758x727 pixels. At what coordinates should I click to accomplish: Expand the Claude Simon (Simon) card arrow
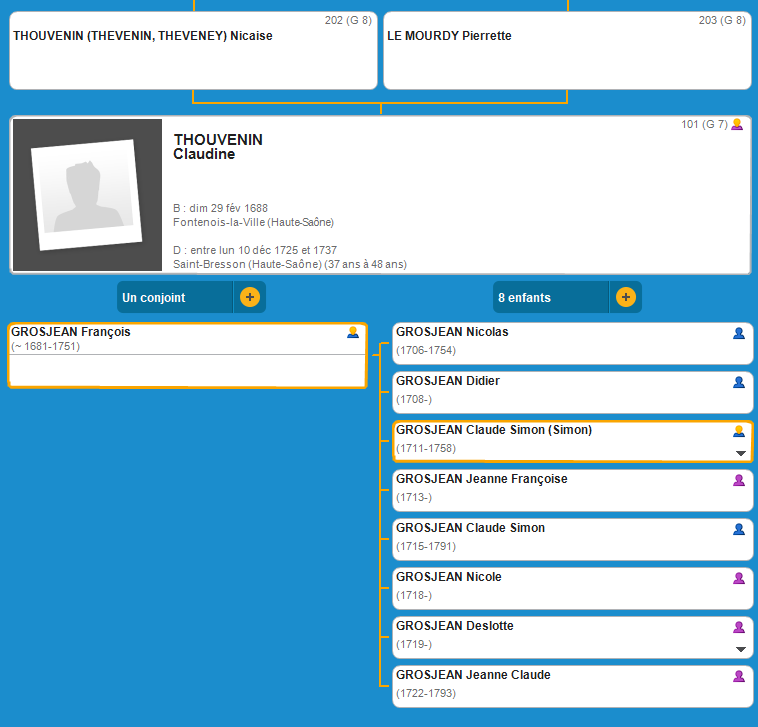tap(741, 453)
